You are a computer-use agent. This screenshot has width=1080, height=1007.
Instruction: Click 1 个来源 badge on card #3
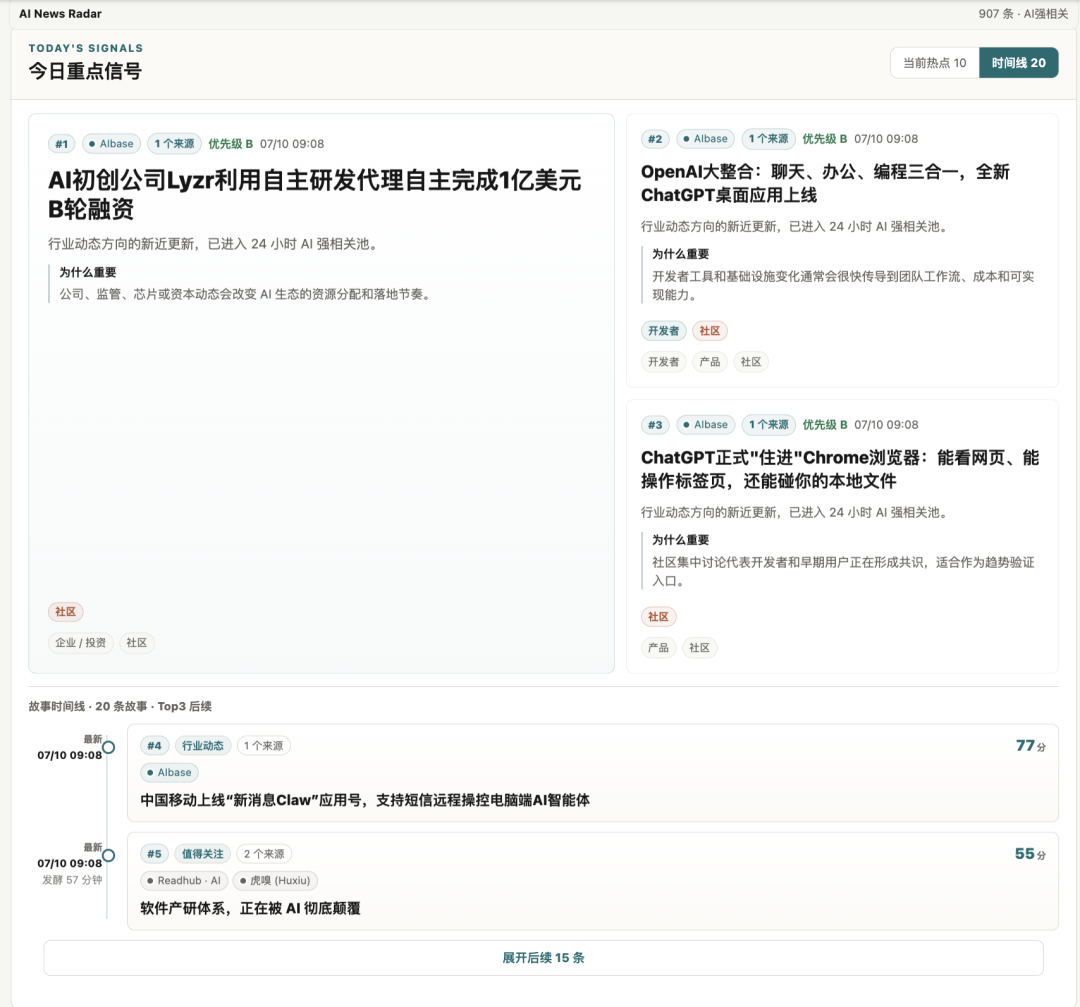pyautogui.click(x=769, y=425)
